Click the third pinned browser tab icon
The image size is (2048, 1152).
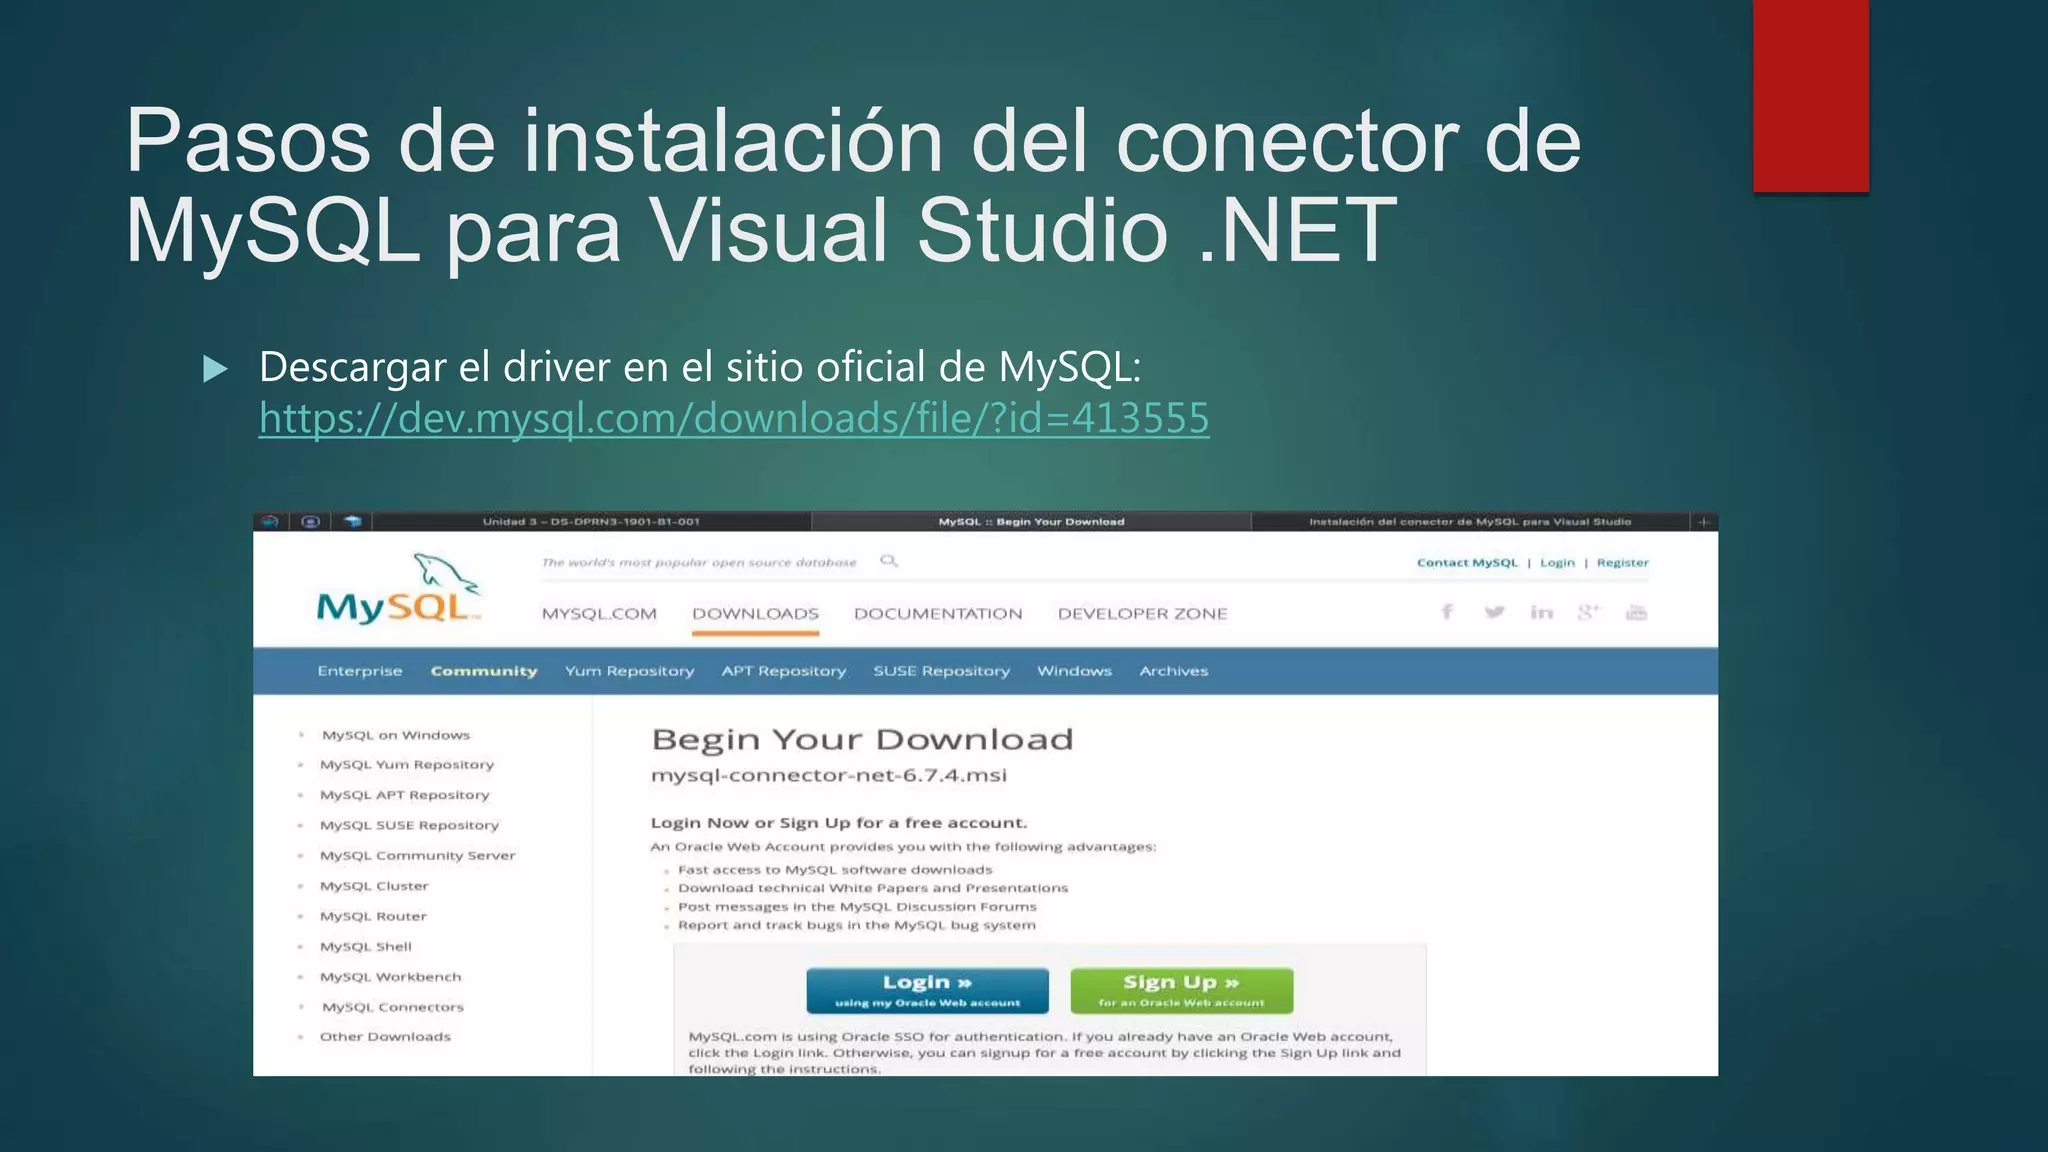352,521
